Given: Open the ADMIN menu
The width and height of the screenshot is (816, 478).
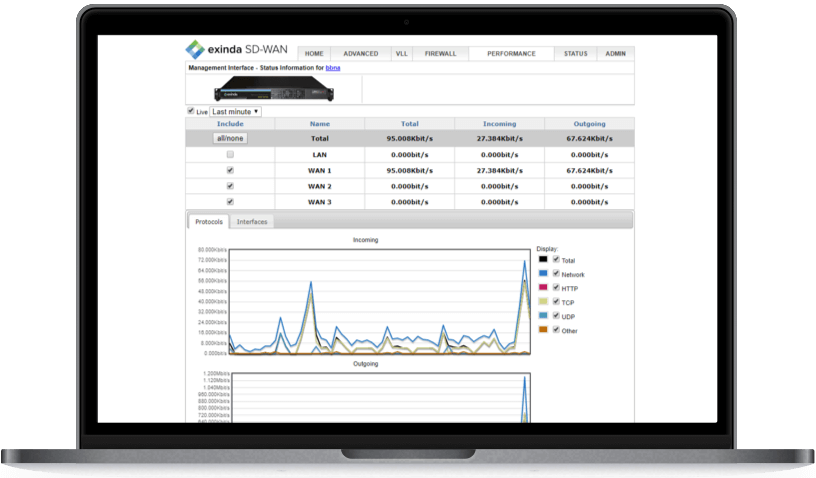Looking at the screenshot, I should (x=616, y=54).
